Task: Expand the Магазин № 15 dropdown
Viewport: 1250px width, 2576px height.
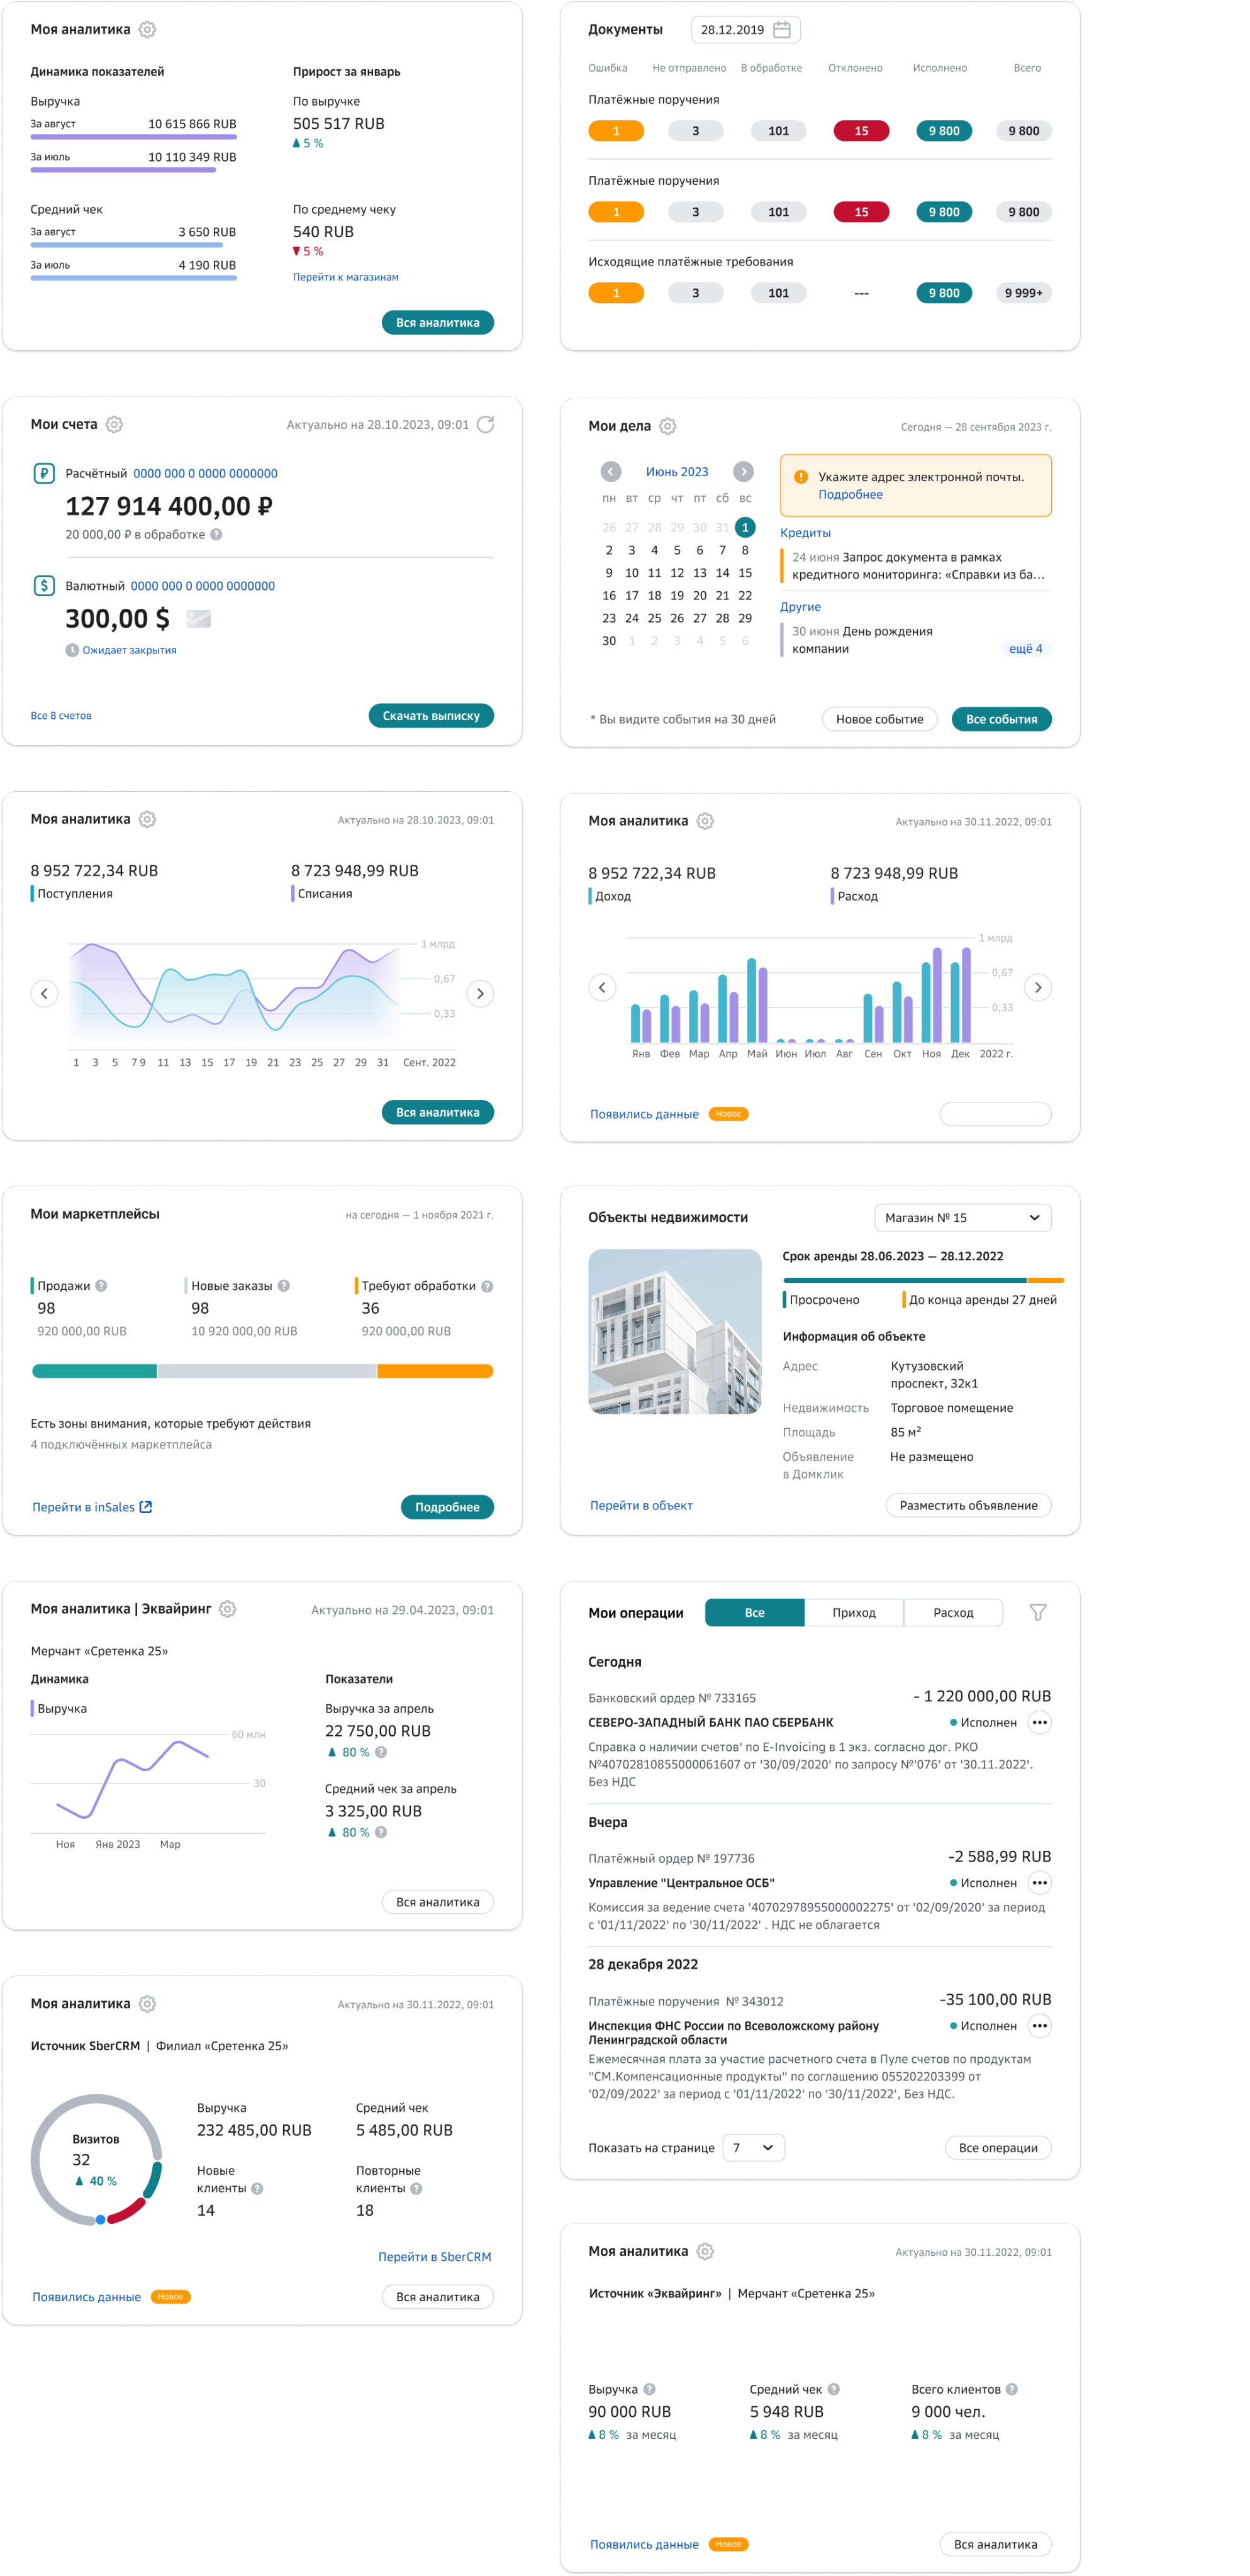Action: (963, 1217)
